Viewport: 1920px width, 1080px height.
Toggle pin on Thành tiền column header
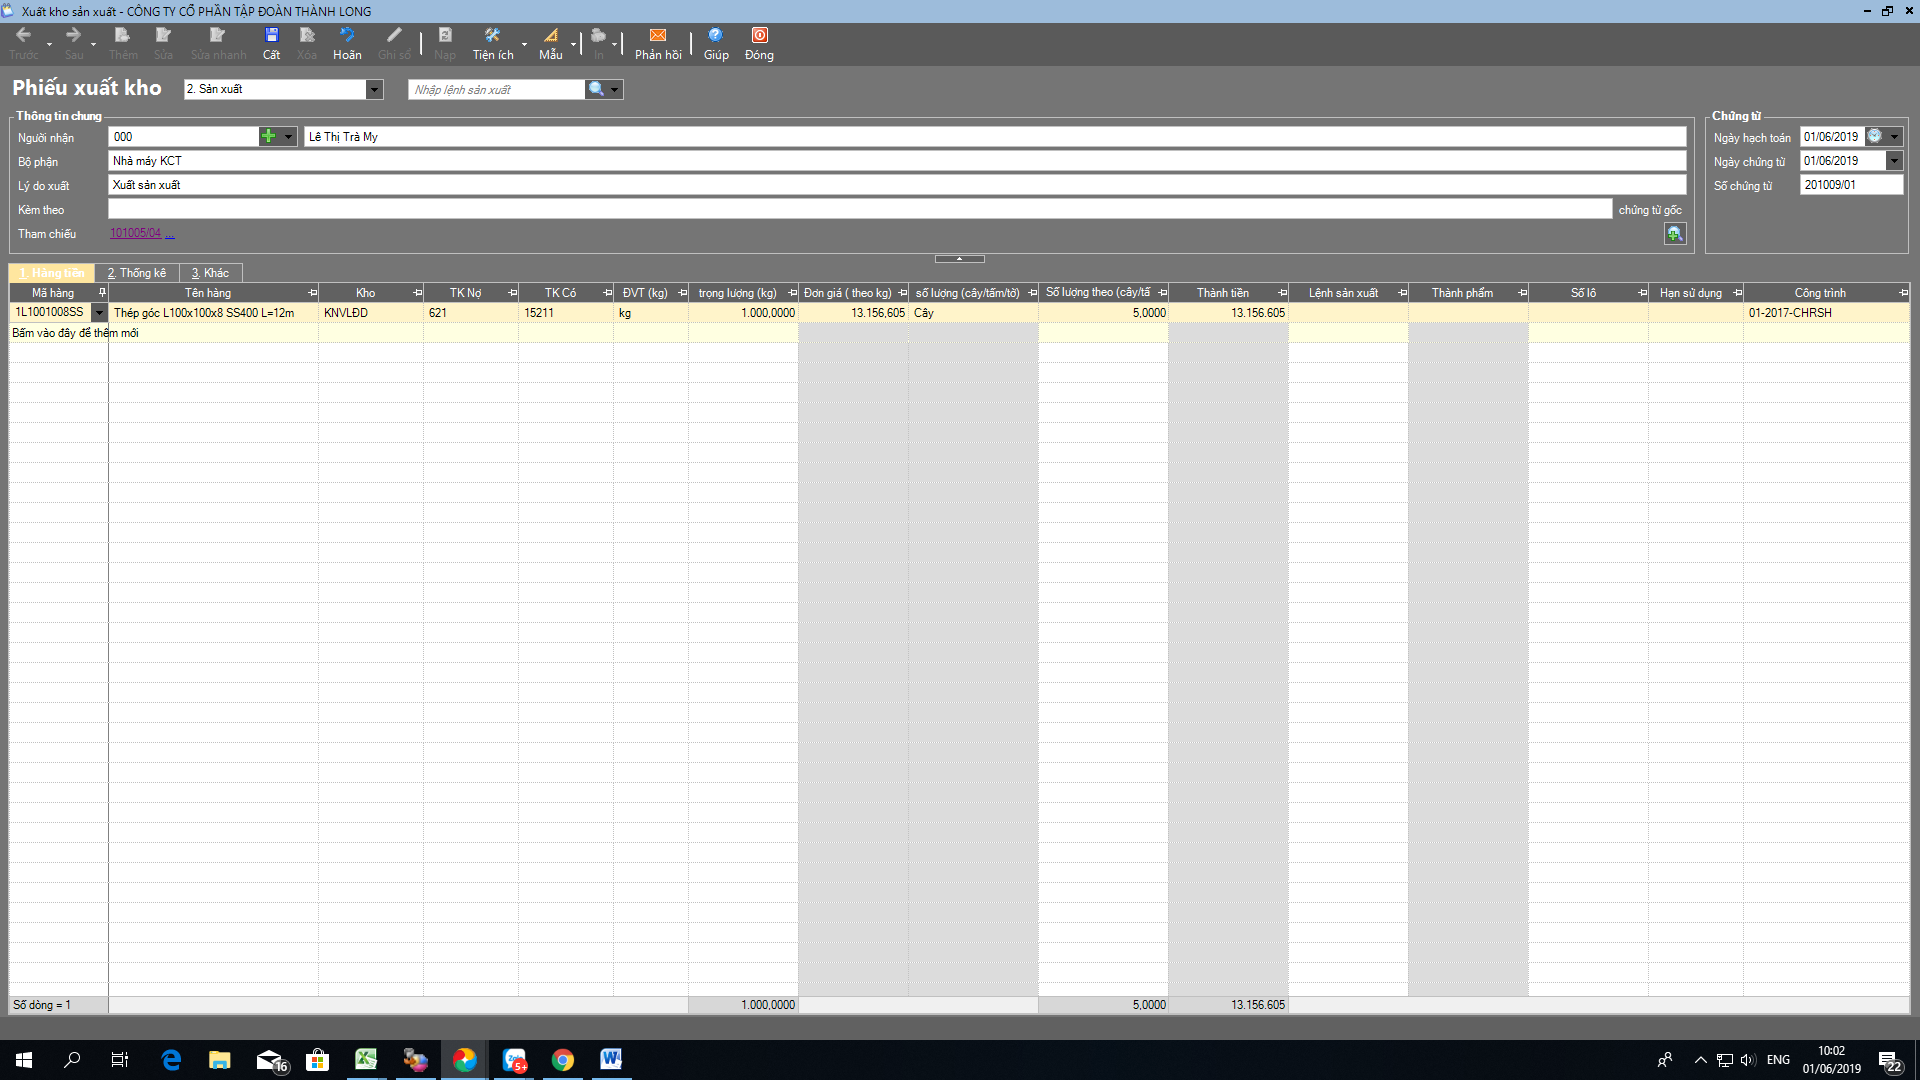(x=1282, y=293)
